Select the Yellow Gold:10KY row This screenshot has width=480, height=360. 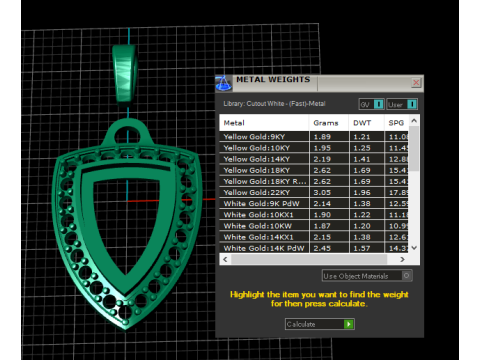[314, 148]
